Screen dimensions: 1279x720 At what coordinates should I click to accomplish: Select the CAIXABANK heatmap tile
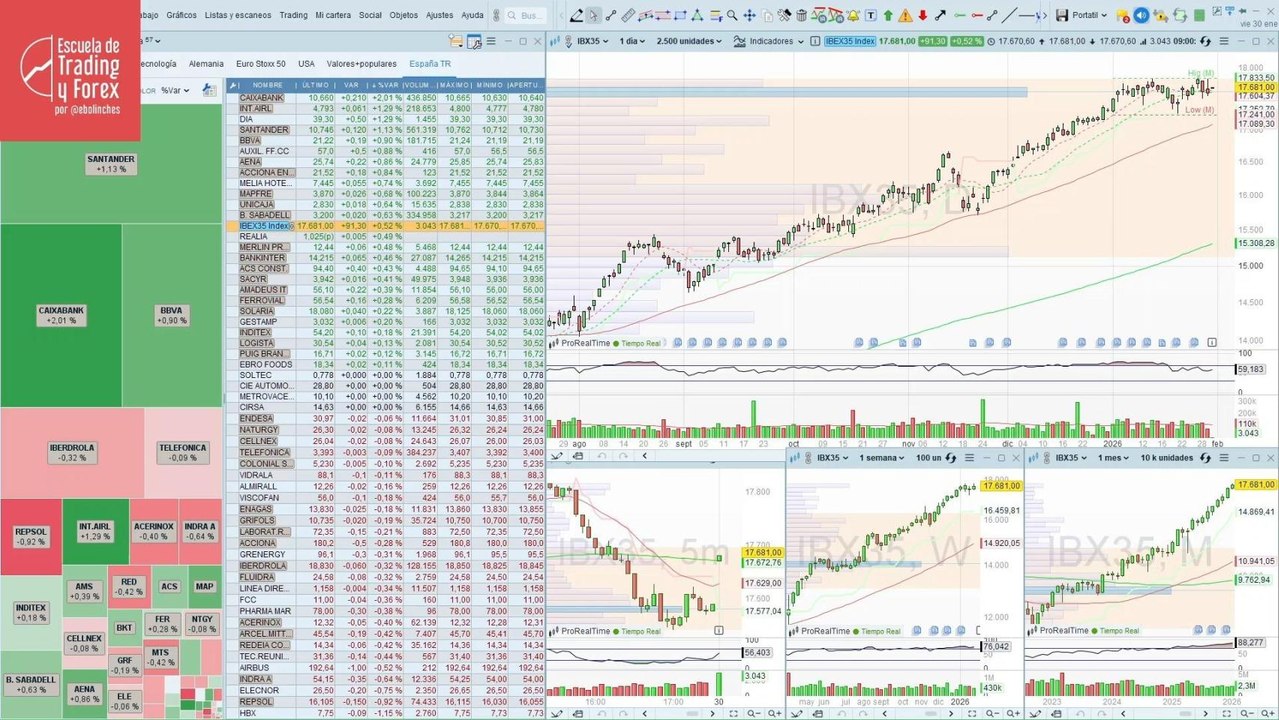coord(61,315)
